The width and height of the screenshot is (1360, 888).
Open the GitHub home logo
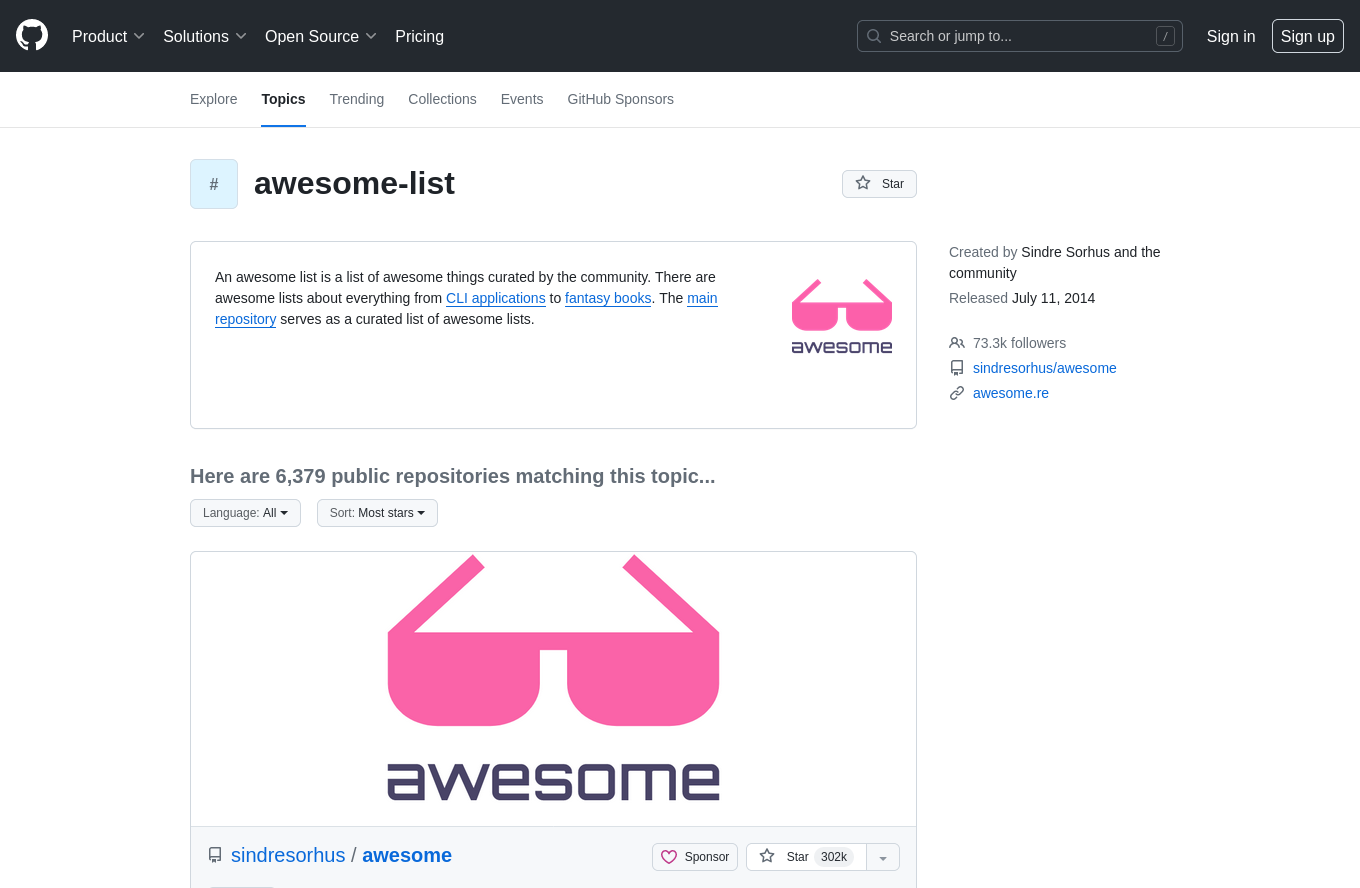[32, 35]
